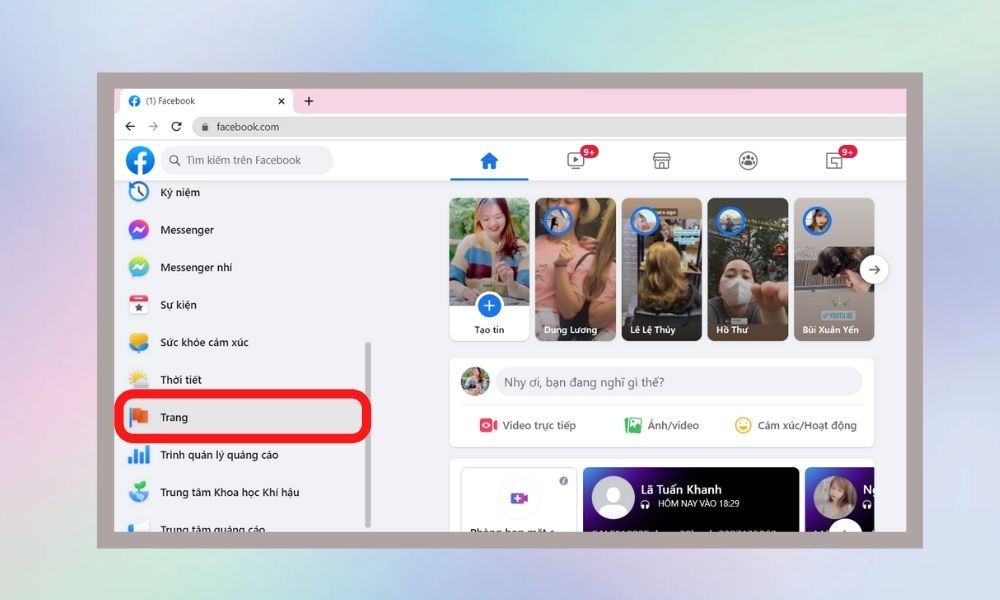The width and height of the screenshot is (1000, 600).
Task: Open the Tạo tin story card
Action: coord(489,269)
